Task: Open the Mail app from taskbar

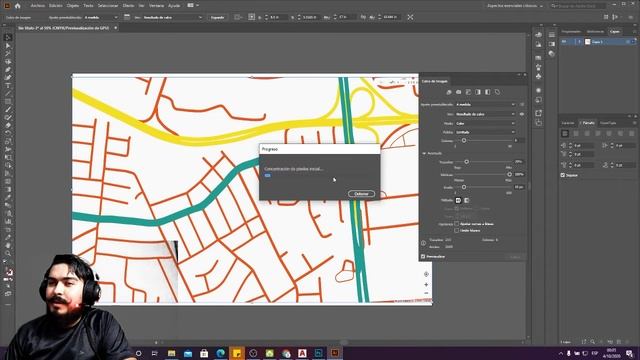Action: coord(188,353)
